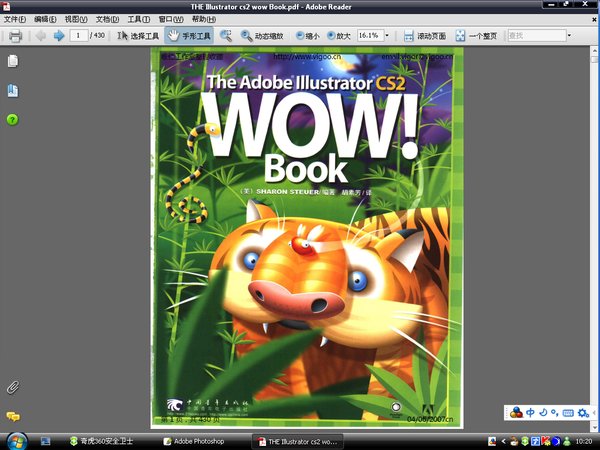Click the PDF icon in title bar
This screenshot has width=600, height=450.
click(7, 6)
